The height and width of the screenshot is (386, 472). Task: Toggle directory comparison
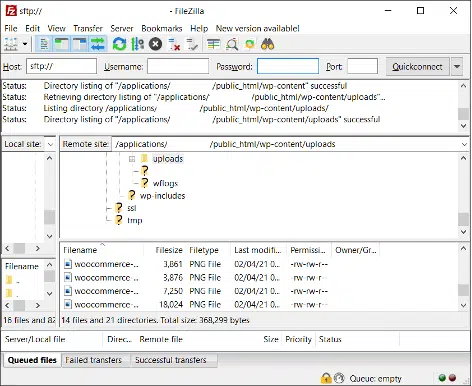coord(232,44)
